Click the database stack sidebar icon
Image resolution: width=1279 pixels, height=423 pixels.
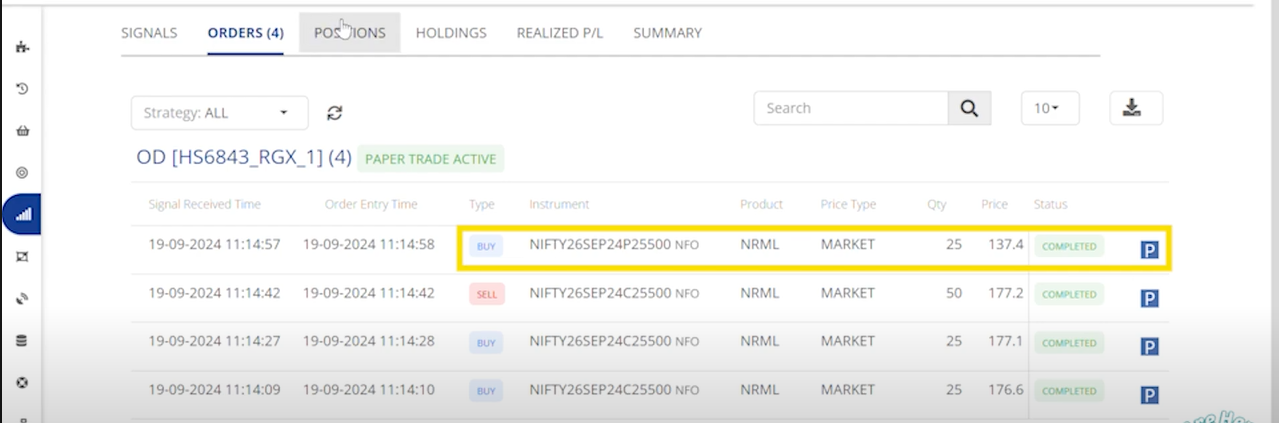click(22, 341)
